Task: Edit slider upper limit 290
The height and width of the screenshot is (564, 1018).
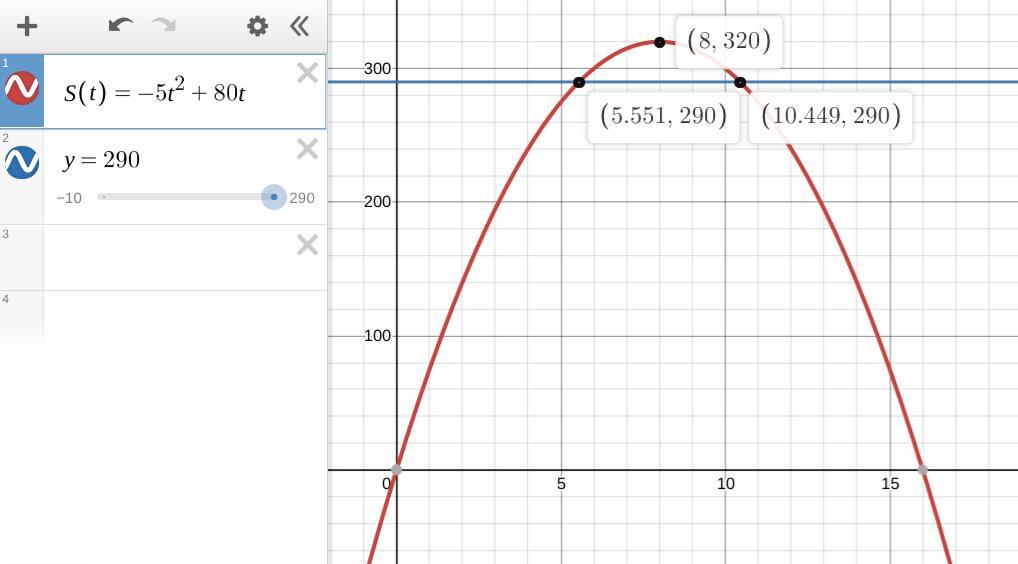Action: tap(302, 198)
